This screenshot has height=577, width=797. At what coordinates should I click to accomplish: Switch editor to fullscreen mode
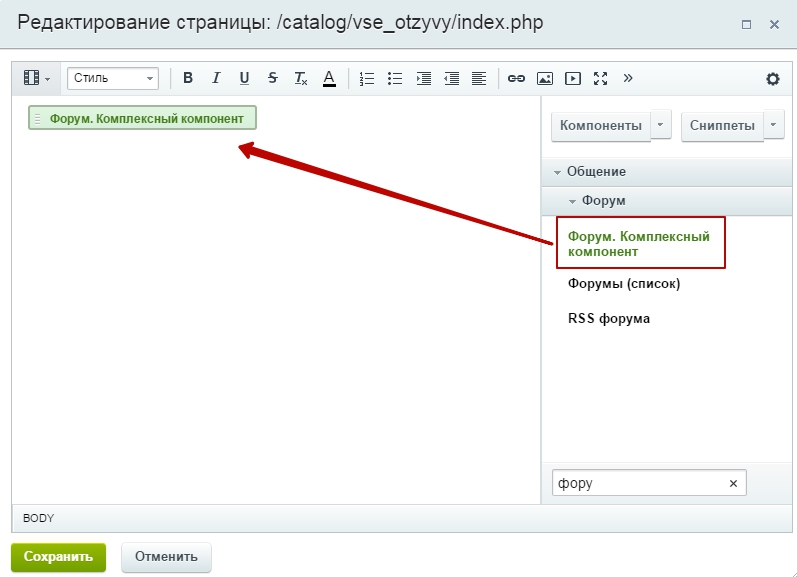coord(600,78)
